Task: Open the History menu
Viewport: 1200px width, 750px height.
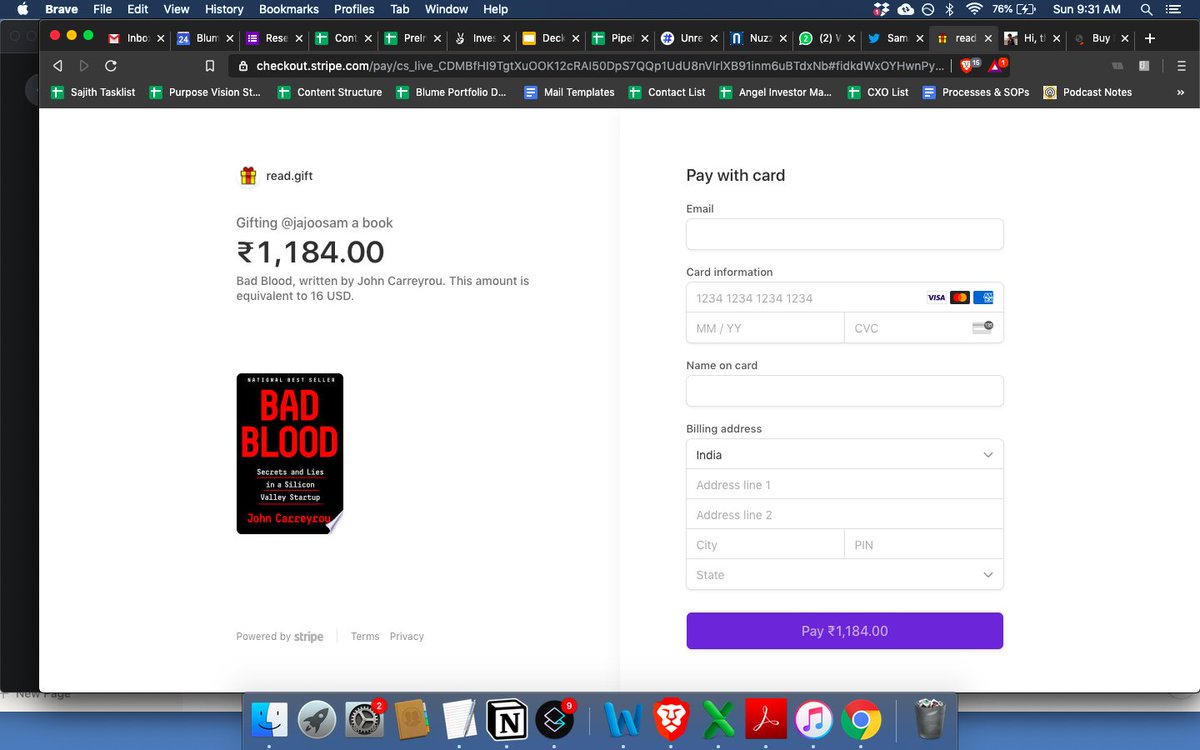Action: (x=224, y=9)
